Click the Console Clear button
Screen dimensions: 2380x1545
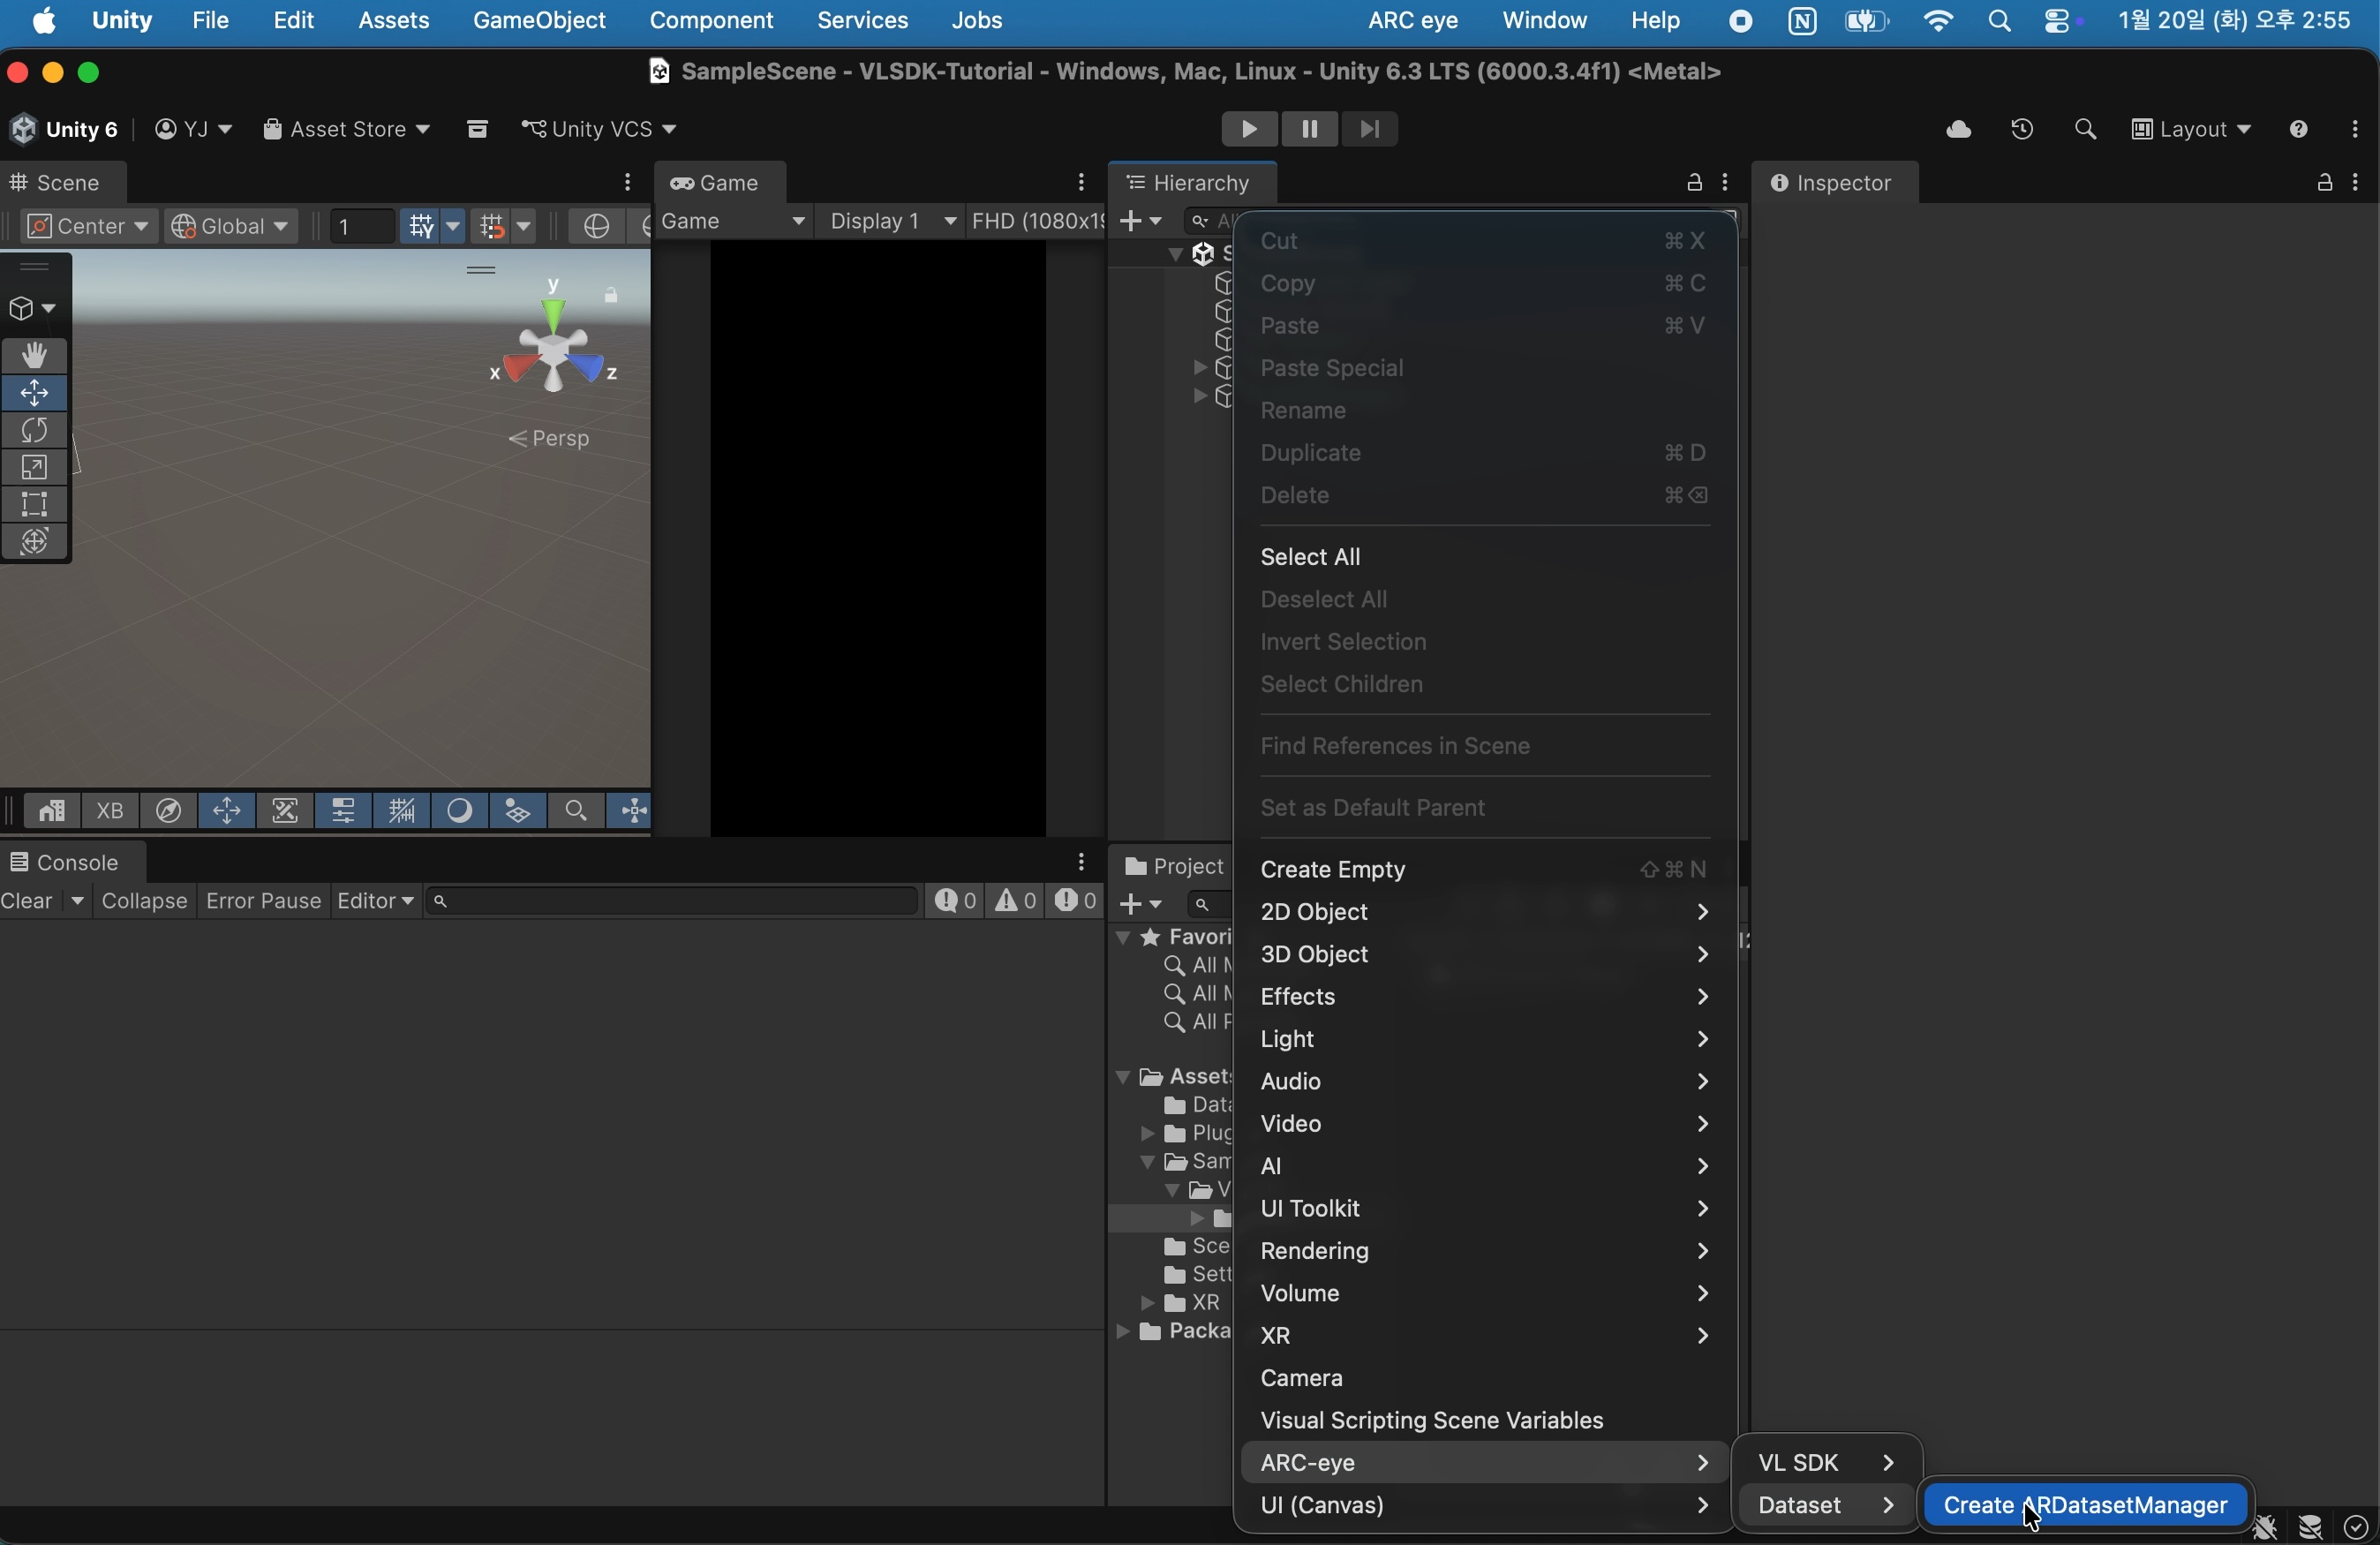tap(28, 902)
